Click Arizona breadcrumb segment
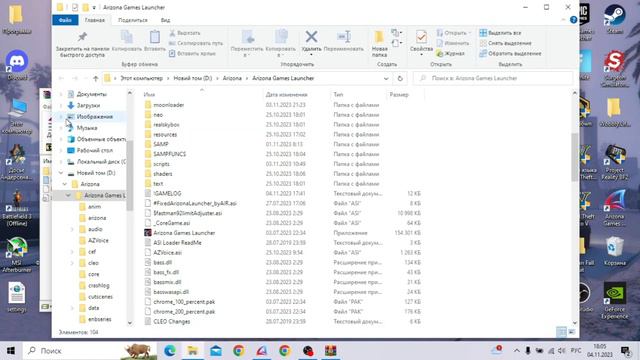640x360 pixels. pyautogui.click(x=232, y=78)
